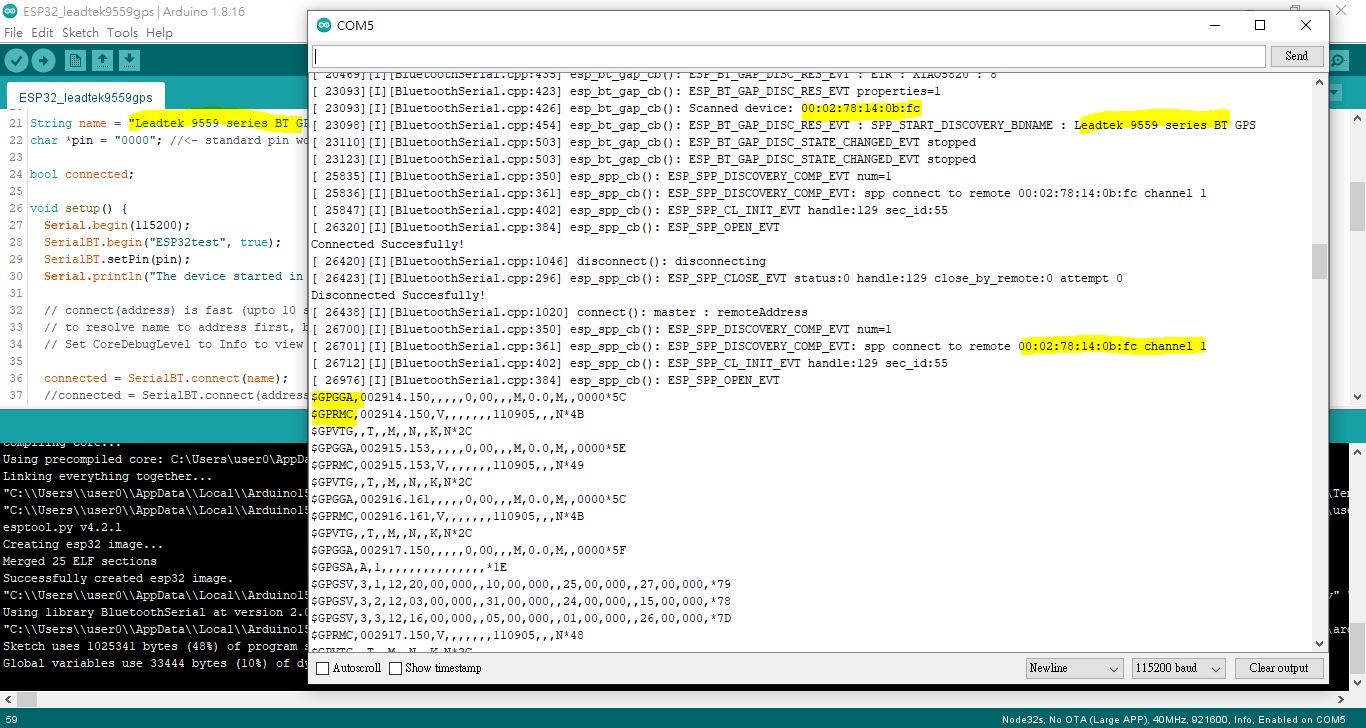
Task: Click the COM5 serial monitor vertical scrollbar thumb
Action: tap(1320, 261)
